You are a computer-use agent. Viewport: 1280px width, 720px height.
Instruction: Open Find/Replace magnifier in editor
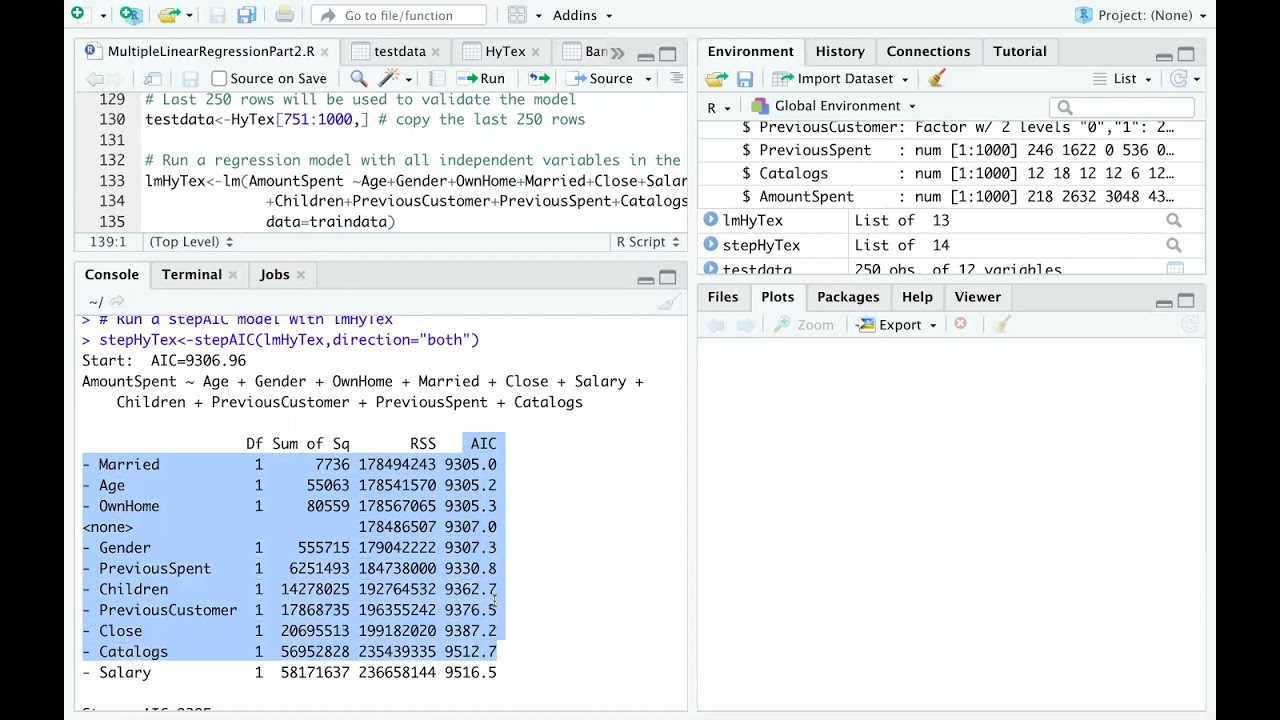pos(358,78)
